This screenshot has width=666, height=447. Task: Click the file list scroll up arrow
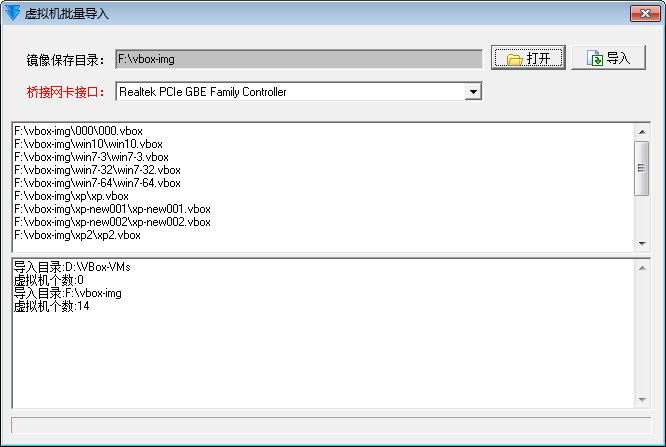[642, 132]
